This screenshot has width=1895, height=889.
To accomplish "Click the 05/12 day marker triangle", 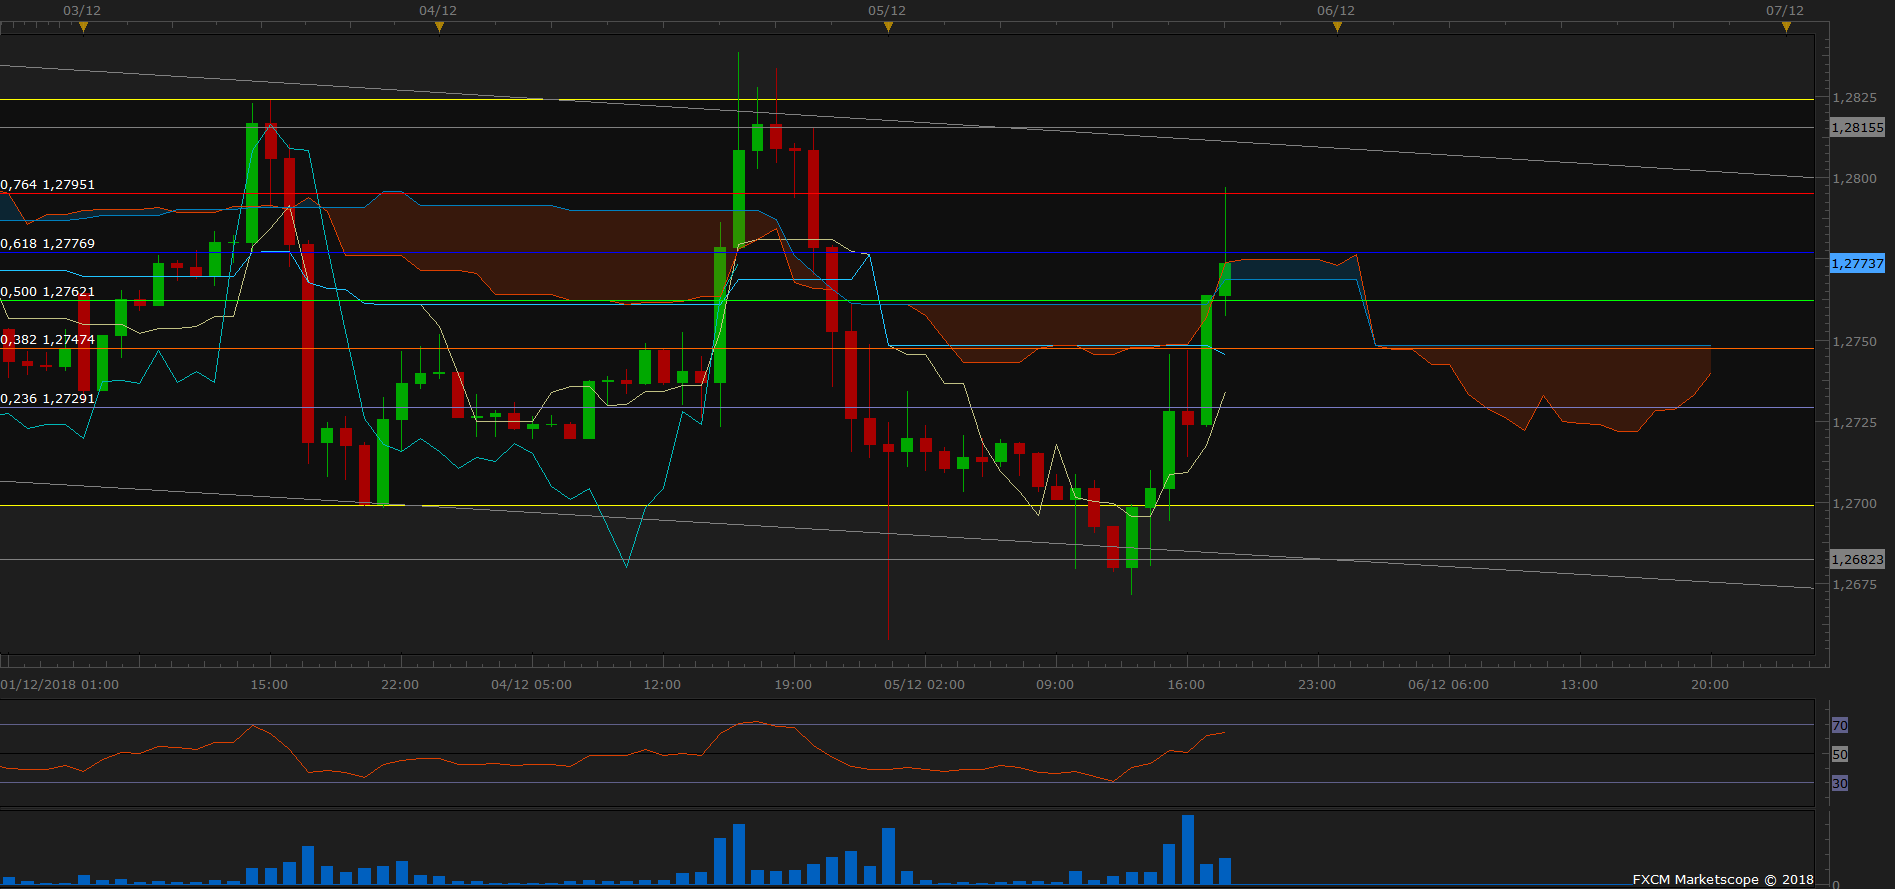I will [888, 27].
